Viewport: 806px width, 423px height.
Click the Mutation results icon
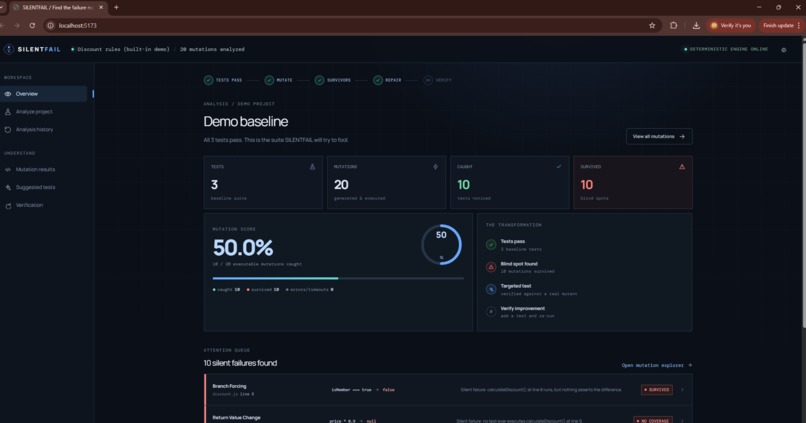(x=8, y=169)
